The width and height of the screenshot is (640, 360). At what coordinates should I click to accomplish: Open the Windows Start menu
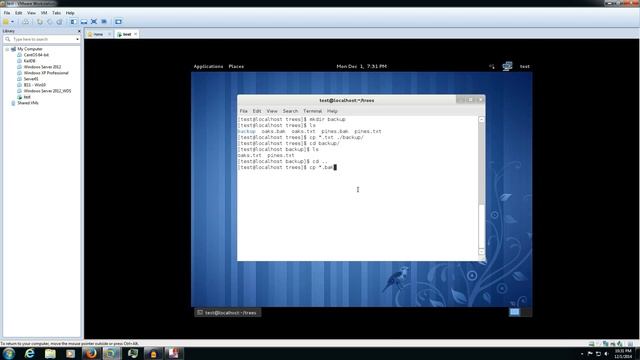[x=9, y=353]
